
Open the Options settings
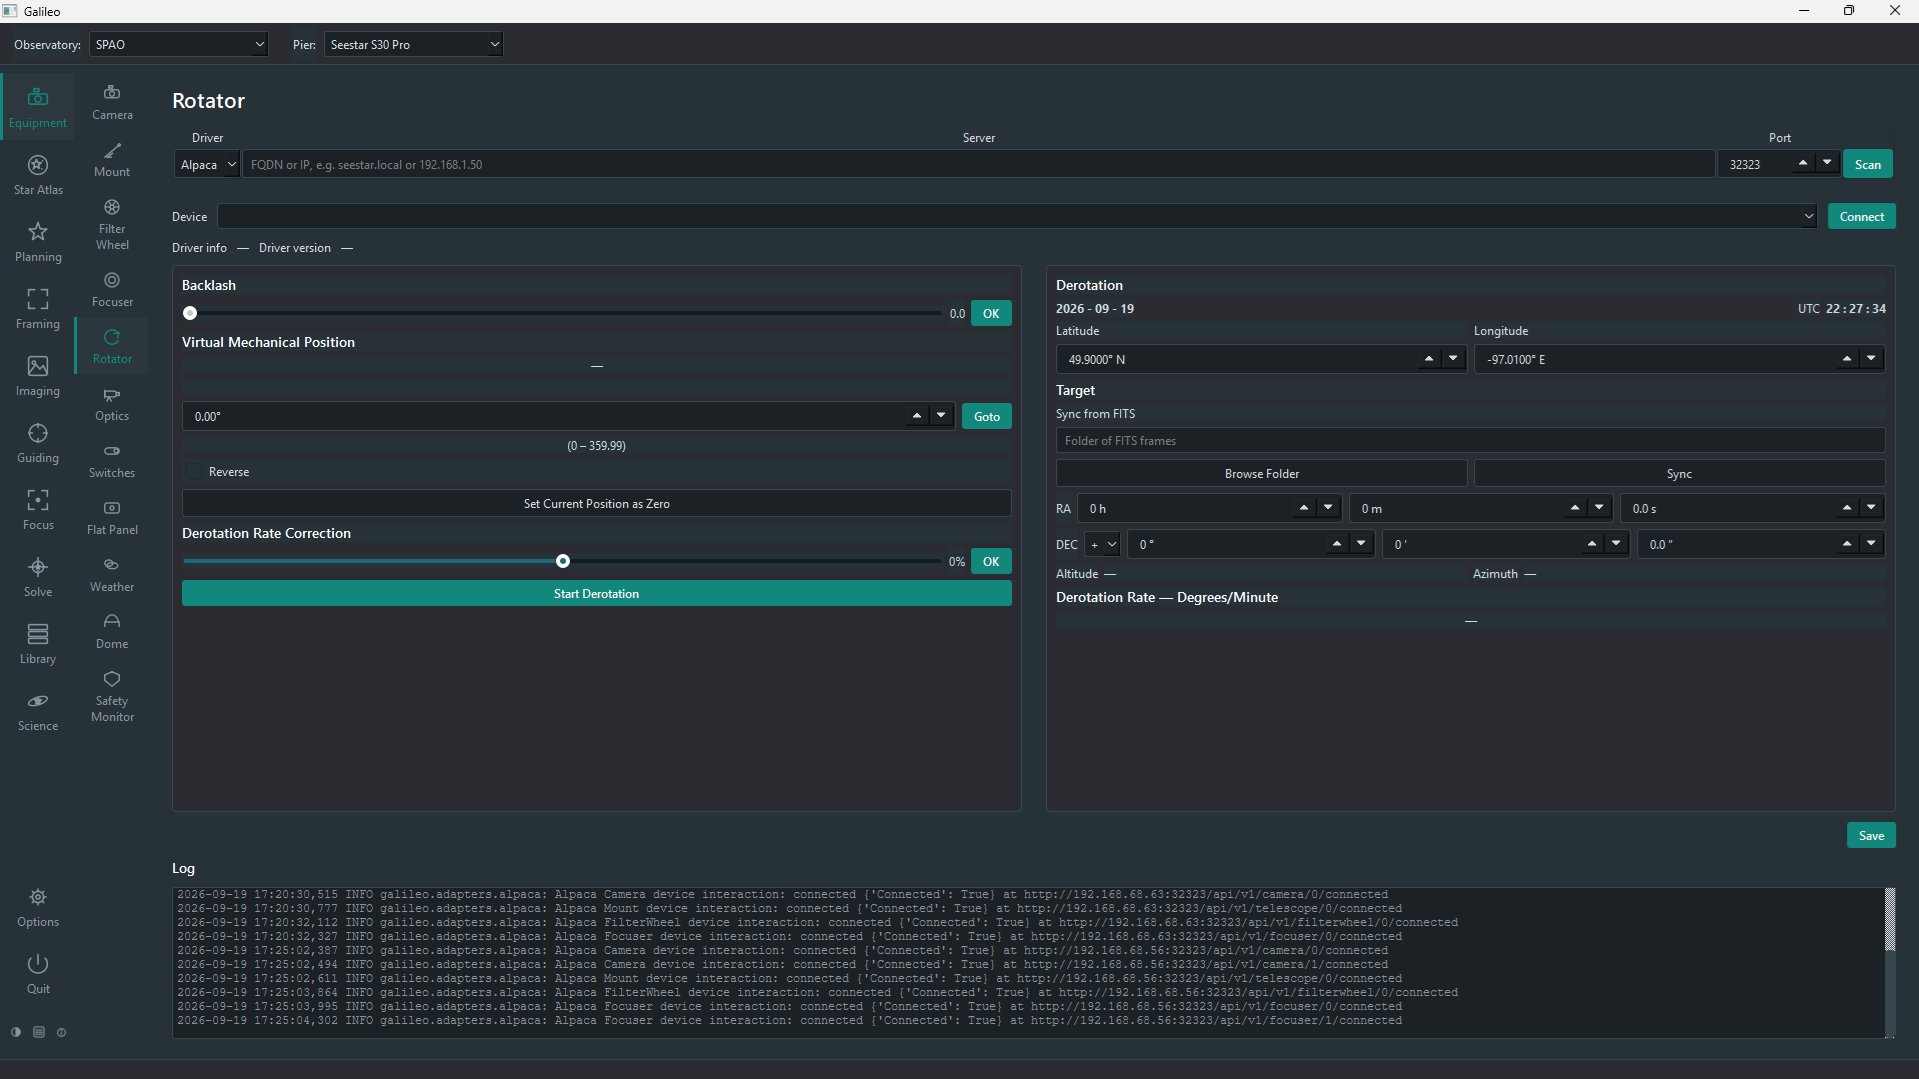pyautogui.click(x=38, y=906)
